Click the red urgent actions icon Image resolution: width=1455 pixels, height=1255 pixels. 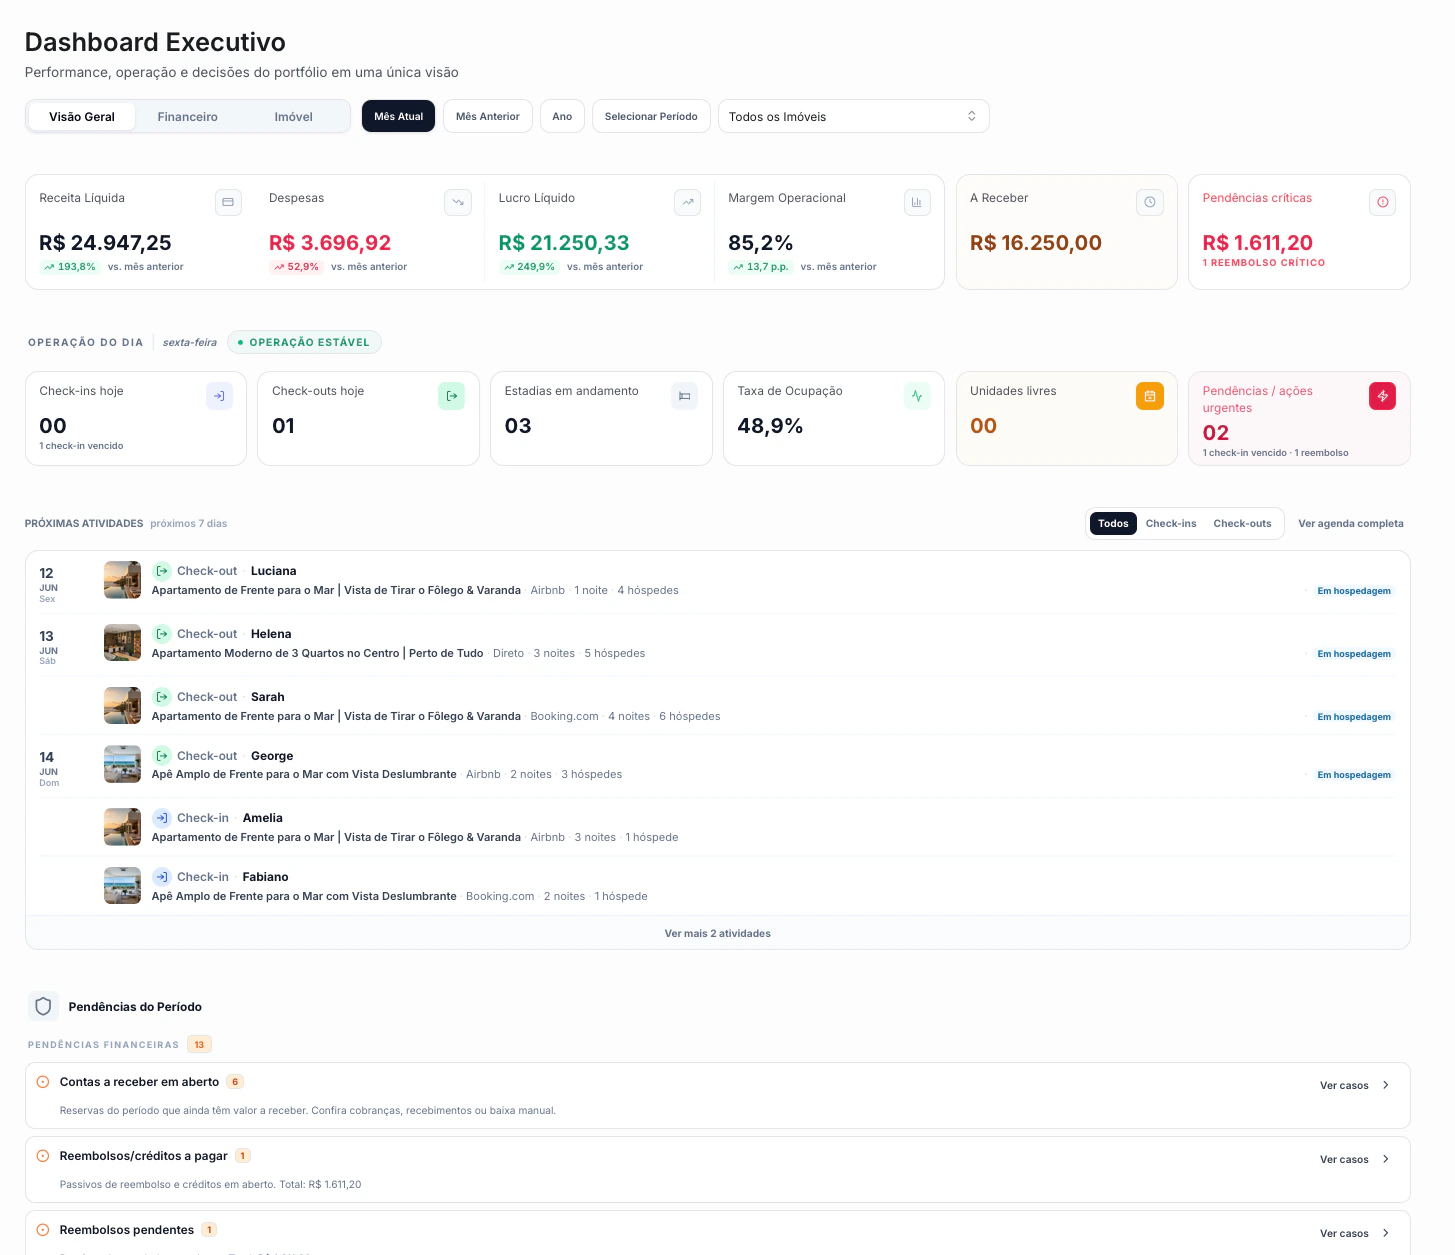(x=1383, y=396)
